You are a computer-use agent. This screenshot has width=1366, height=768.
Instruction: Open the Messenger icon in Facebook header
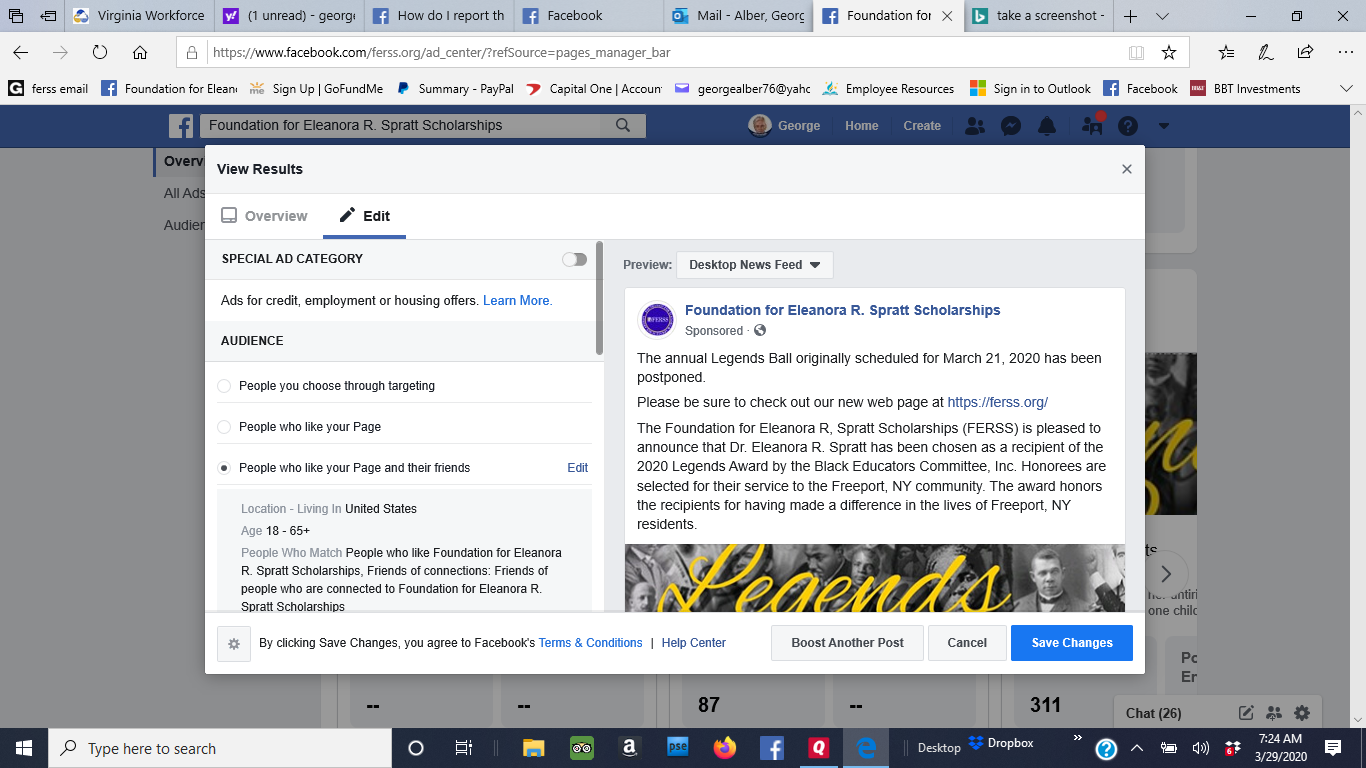click(1011, 126)
